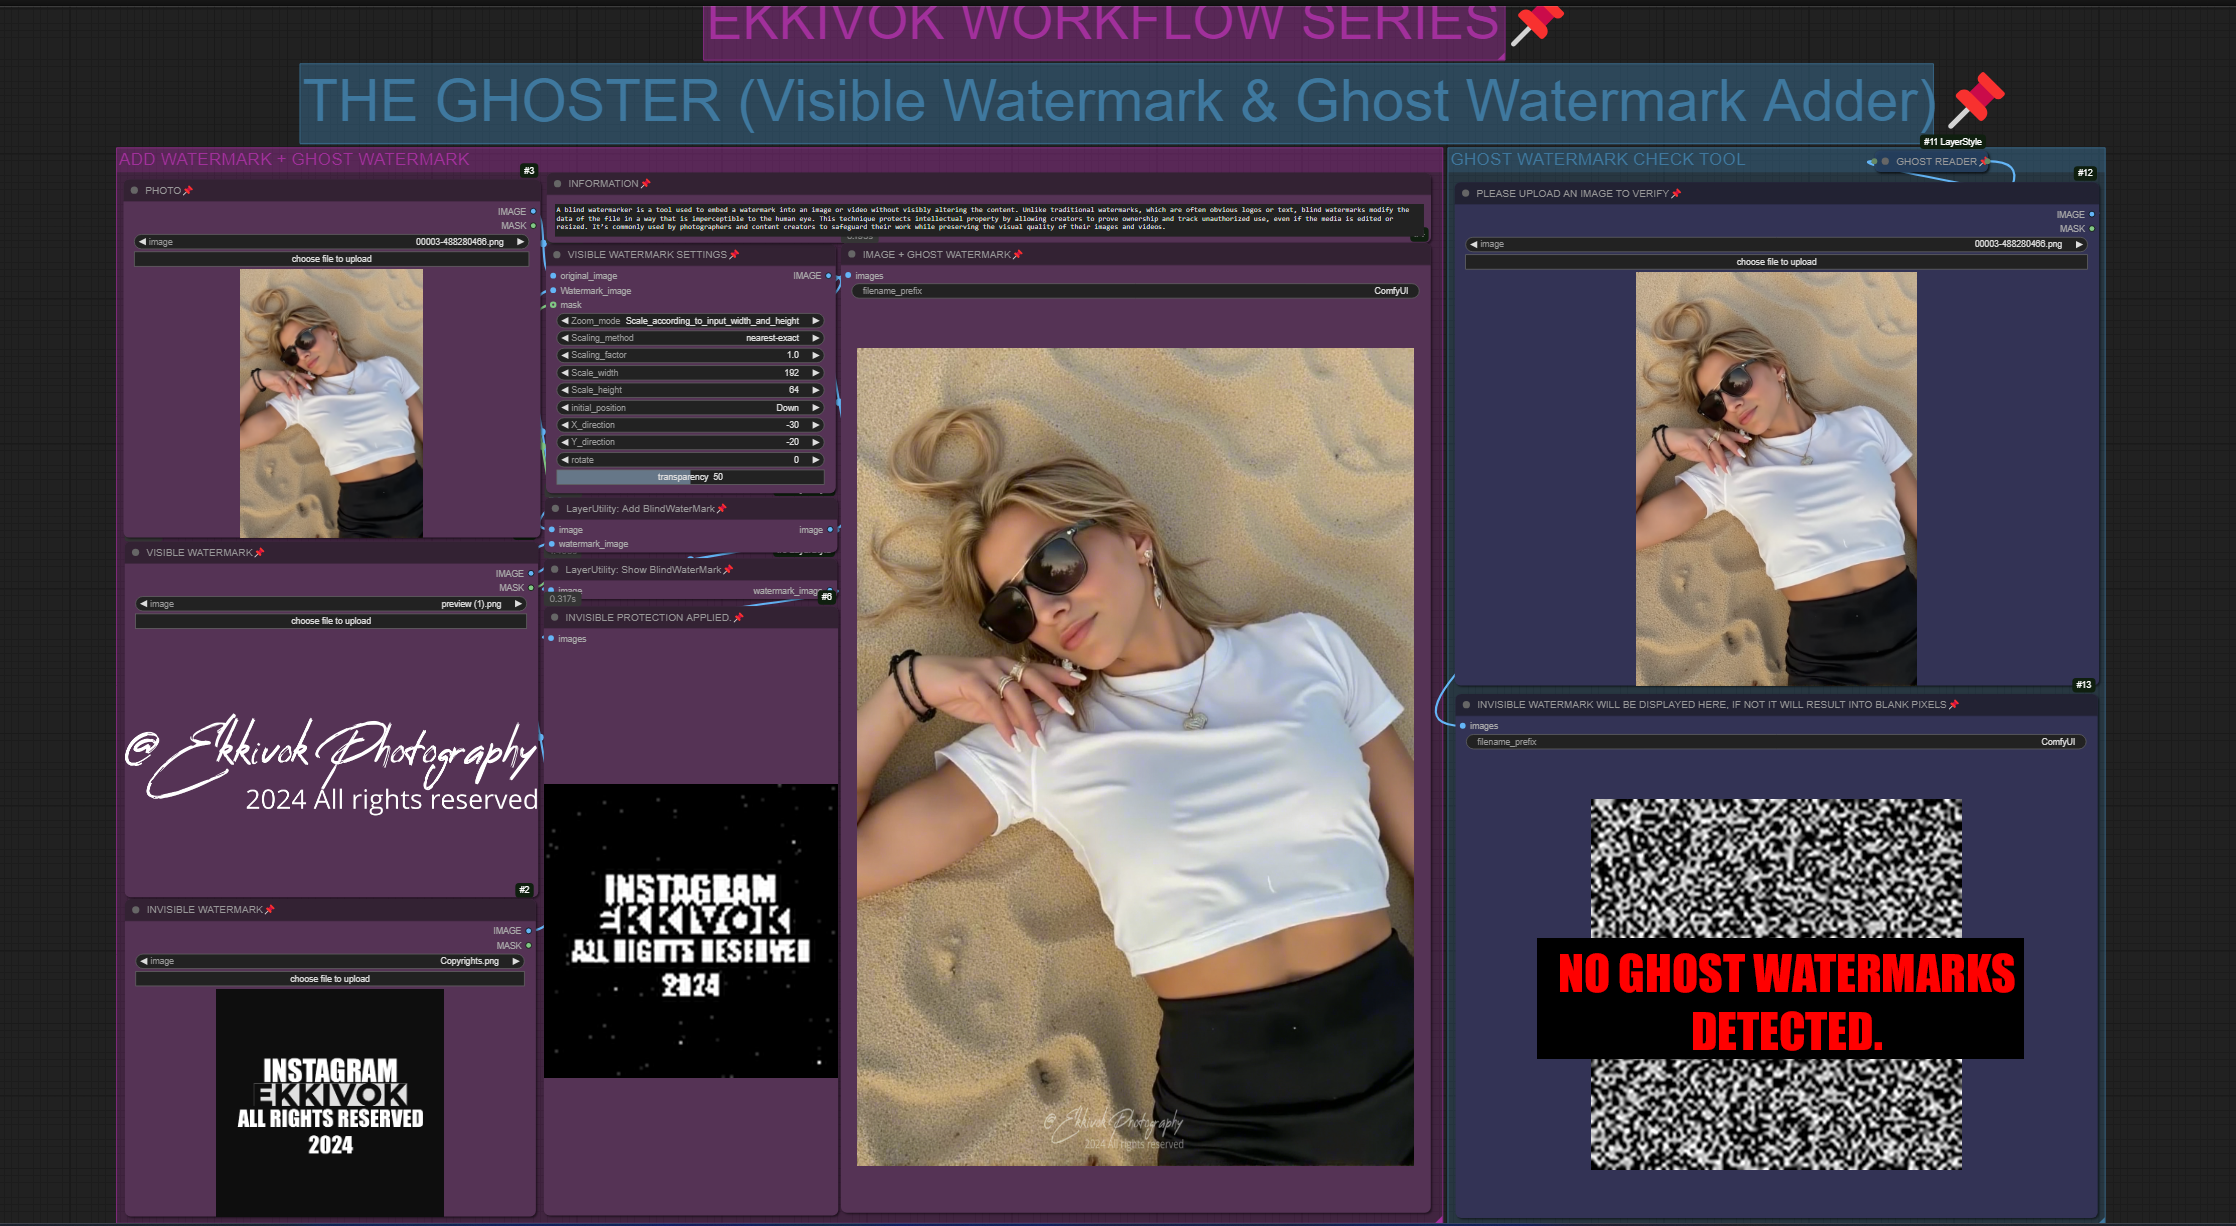Click the pin icon on INFORMATION node
Image resolution: width=2236 pixels, height=1226 pixels.
point(646,184)
